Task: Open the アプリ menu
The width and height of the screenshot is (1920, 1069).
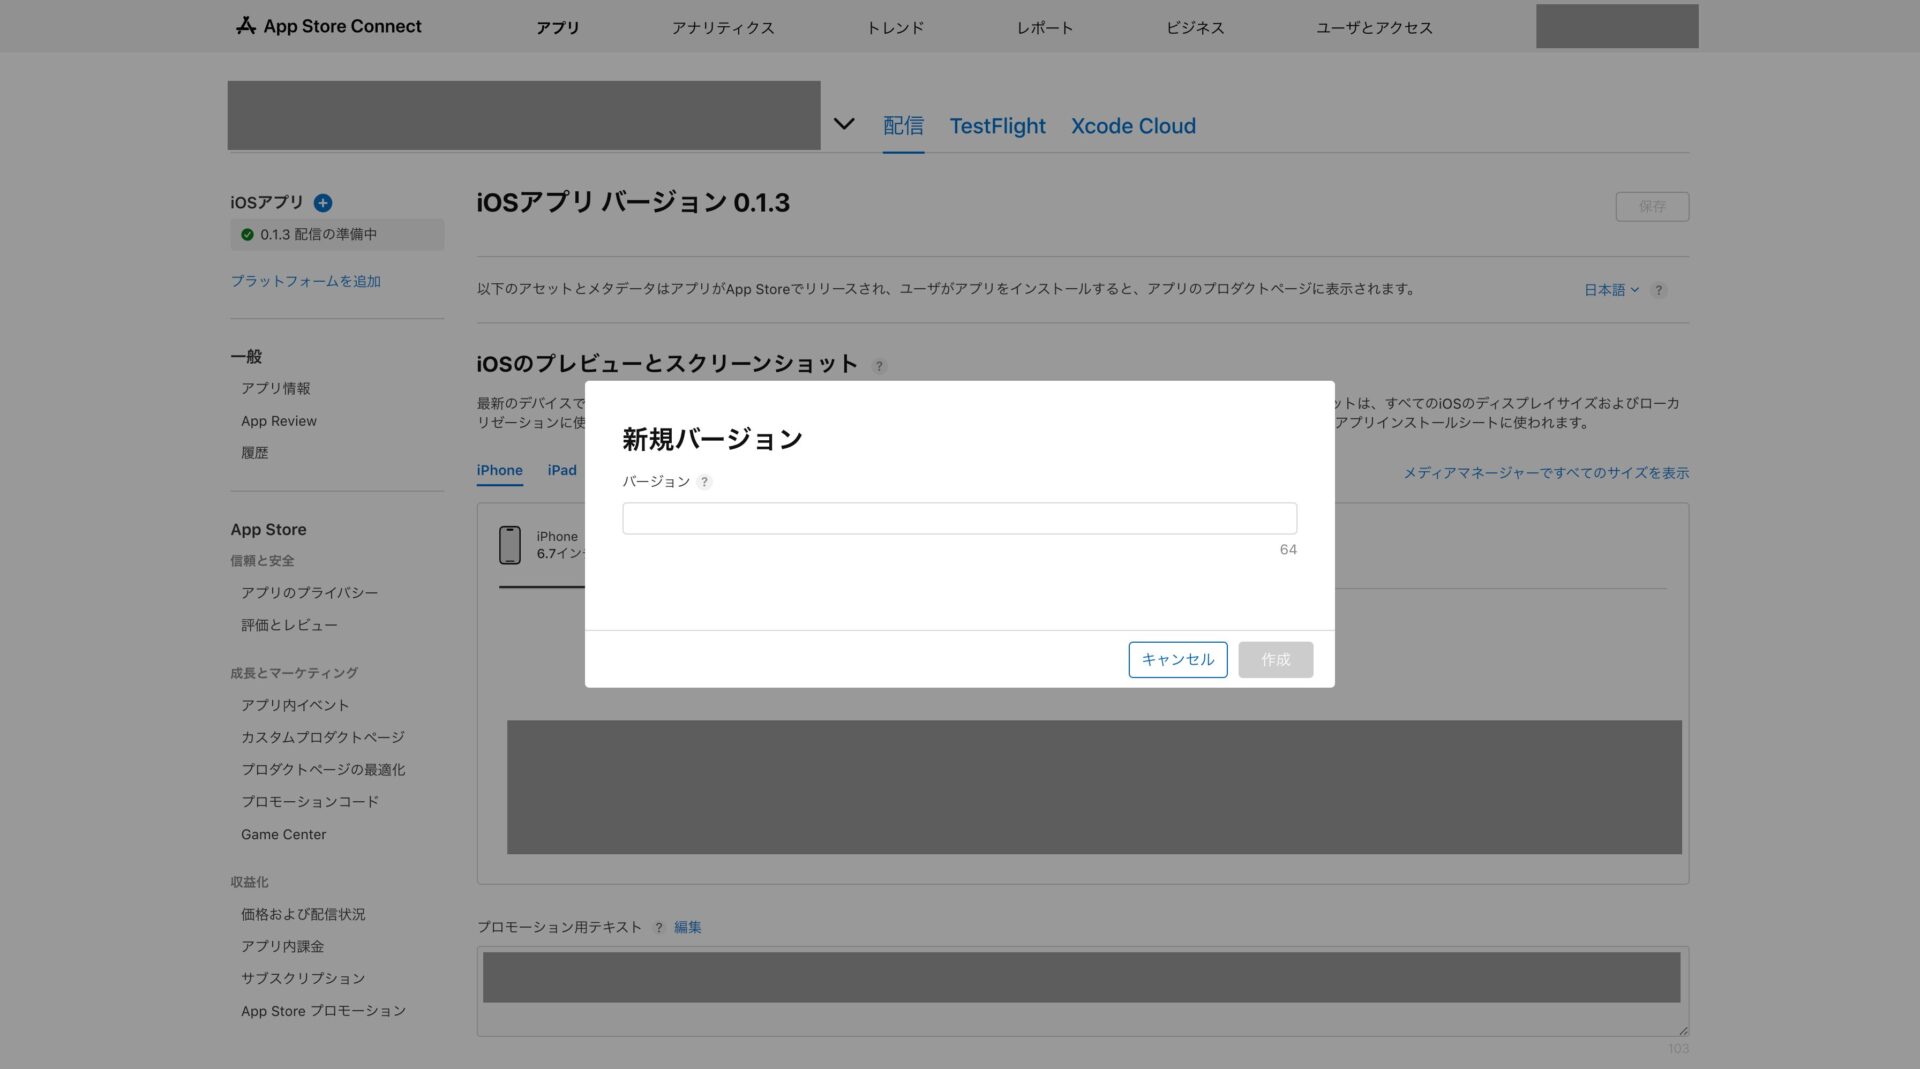Action: [557, 28]
